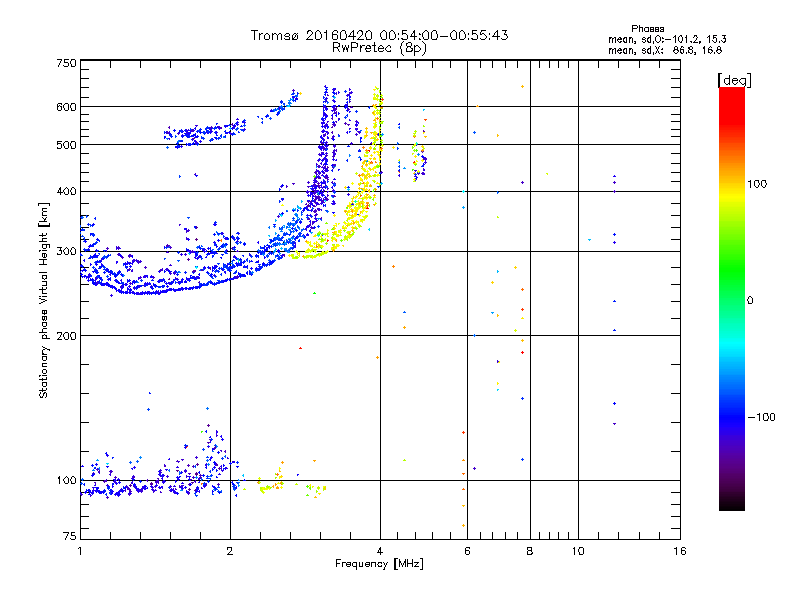This screenshot has width=800, height=600.
Task: Click the x-axis '8' tick label
Action: point(530,551)
